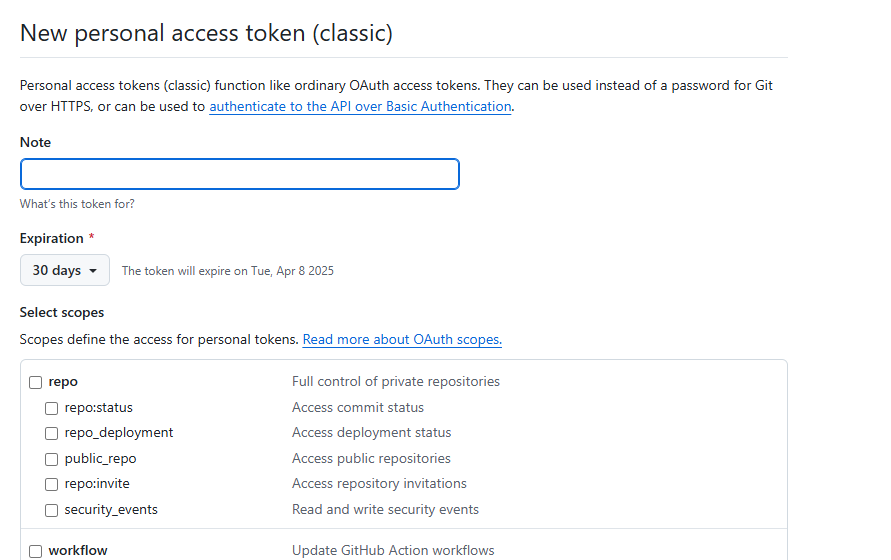This screenshot has width=891, height=560.
Task: Click the token expiry date text
Action: (228, 271)
